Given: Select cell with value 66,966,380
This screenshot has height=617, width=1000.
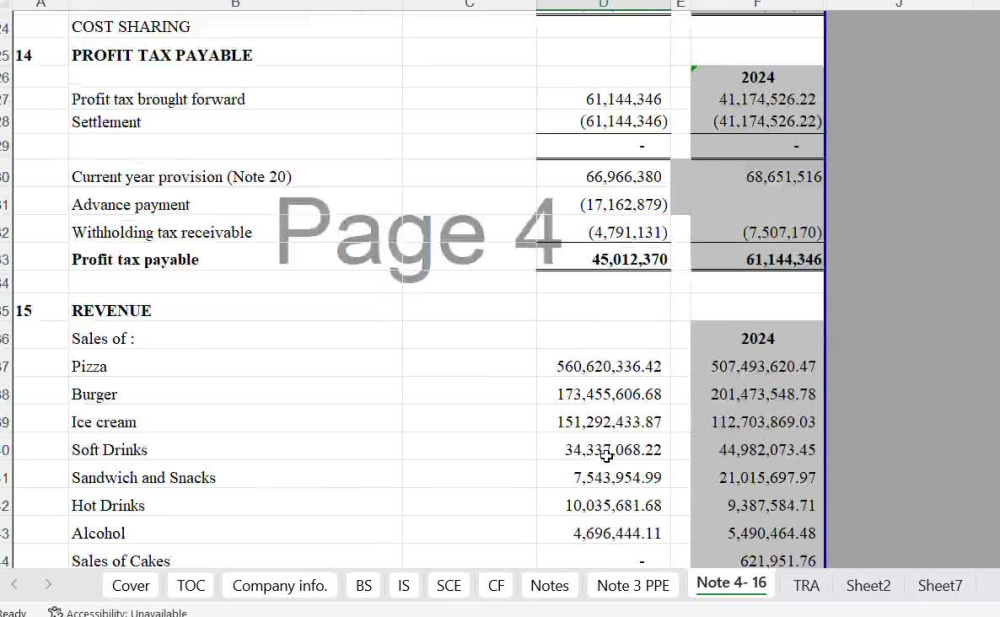Looking at the screenshot, I should [623, 177].
